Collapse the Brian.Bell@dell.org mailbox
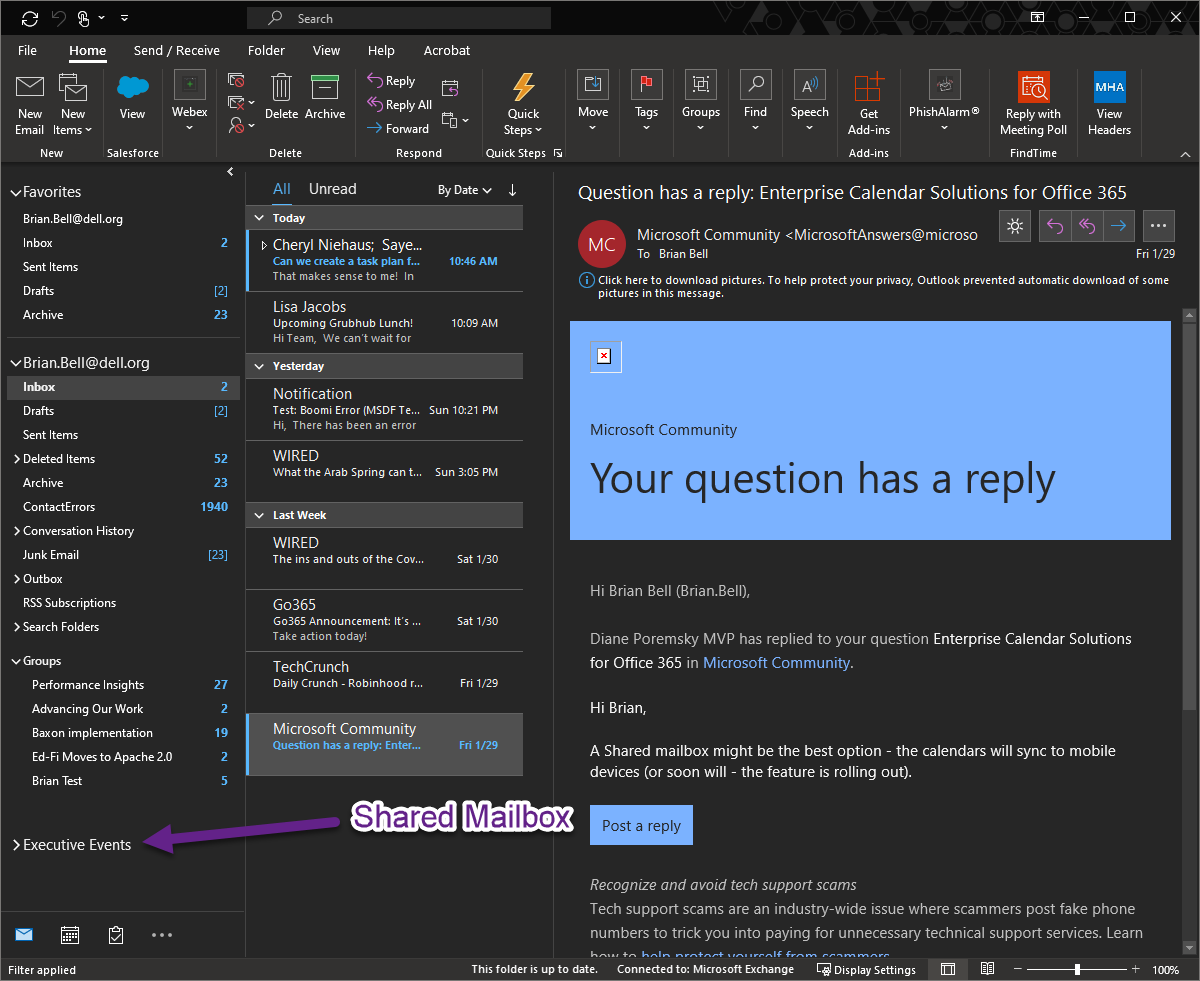The height and width of the screenshot is (981, 1200). pos(15,363)
